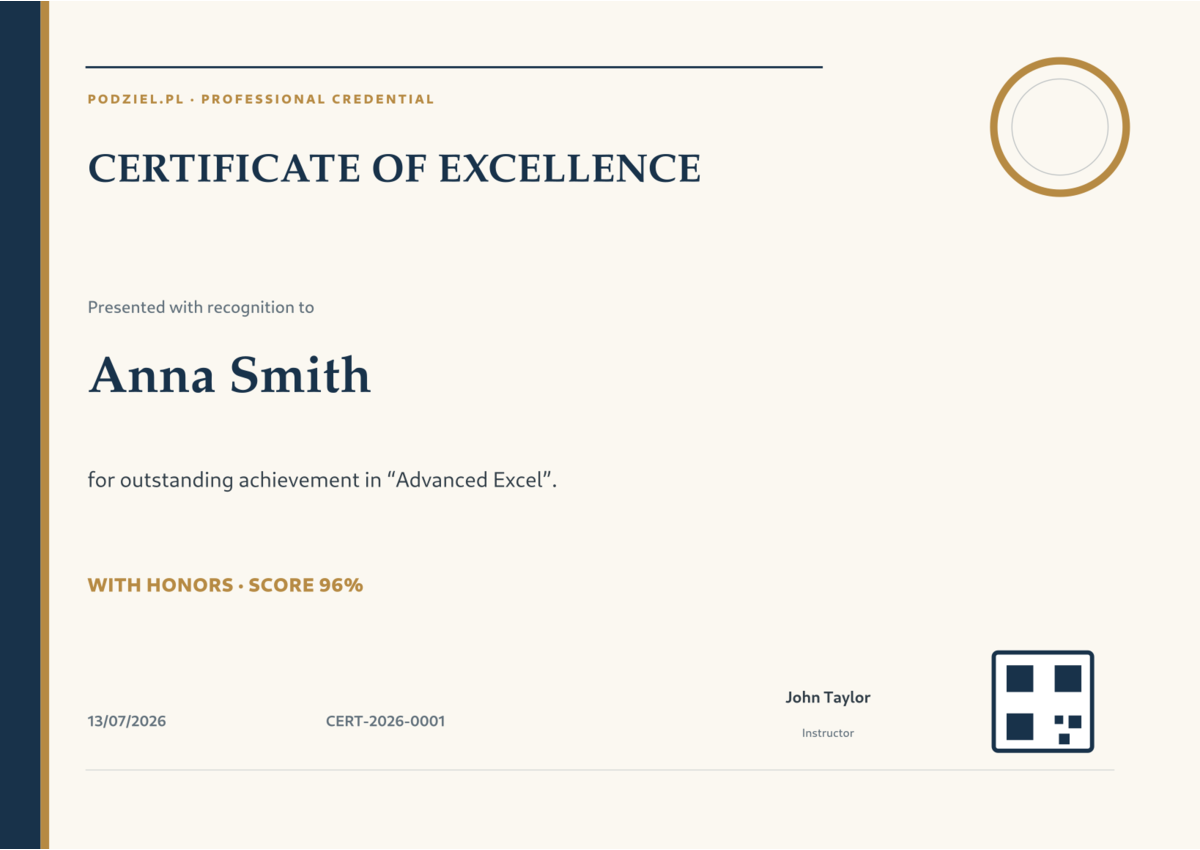Select the 'Advanced Excel' achievement line
This screenshot has height=850, width=1200.
pos(322,480)
